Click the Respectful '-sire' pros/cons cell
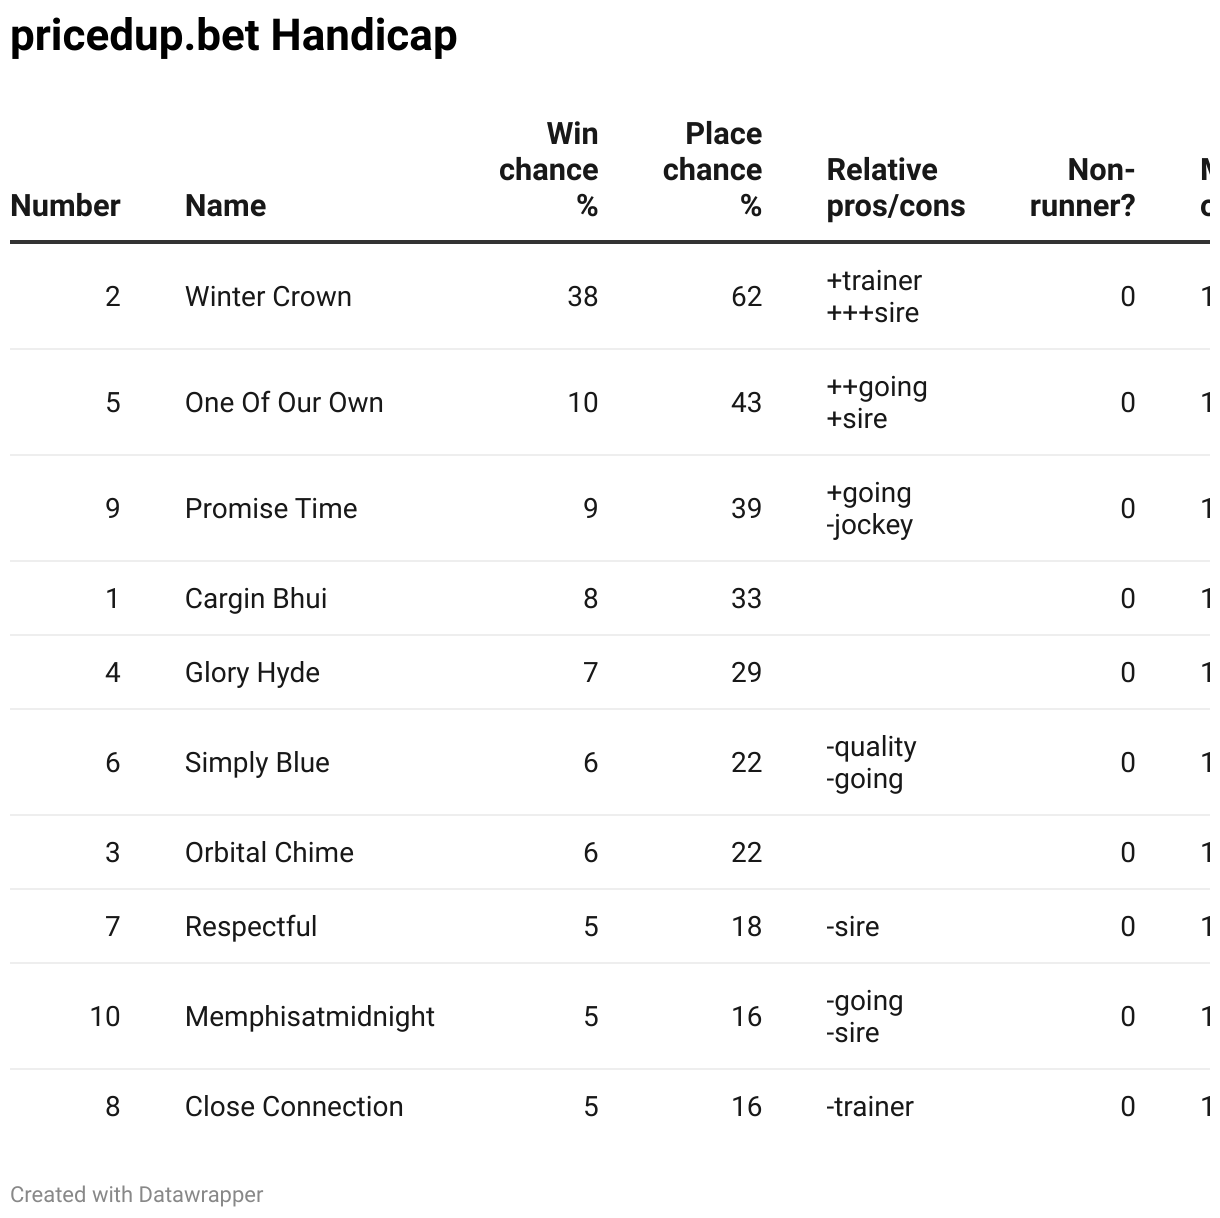This screenshot has width=1220, height=1218. point(853,927)
